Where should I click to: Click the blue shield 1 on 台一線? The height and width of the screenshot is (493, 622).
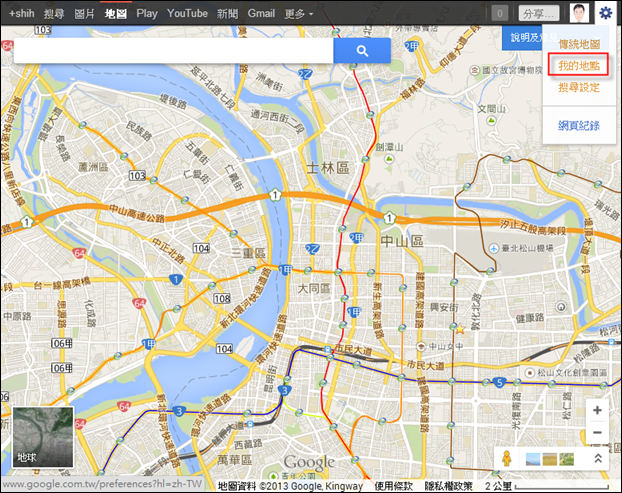point(176,279)
